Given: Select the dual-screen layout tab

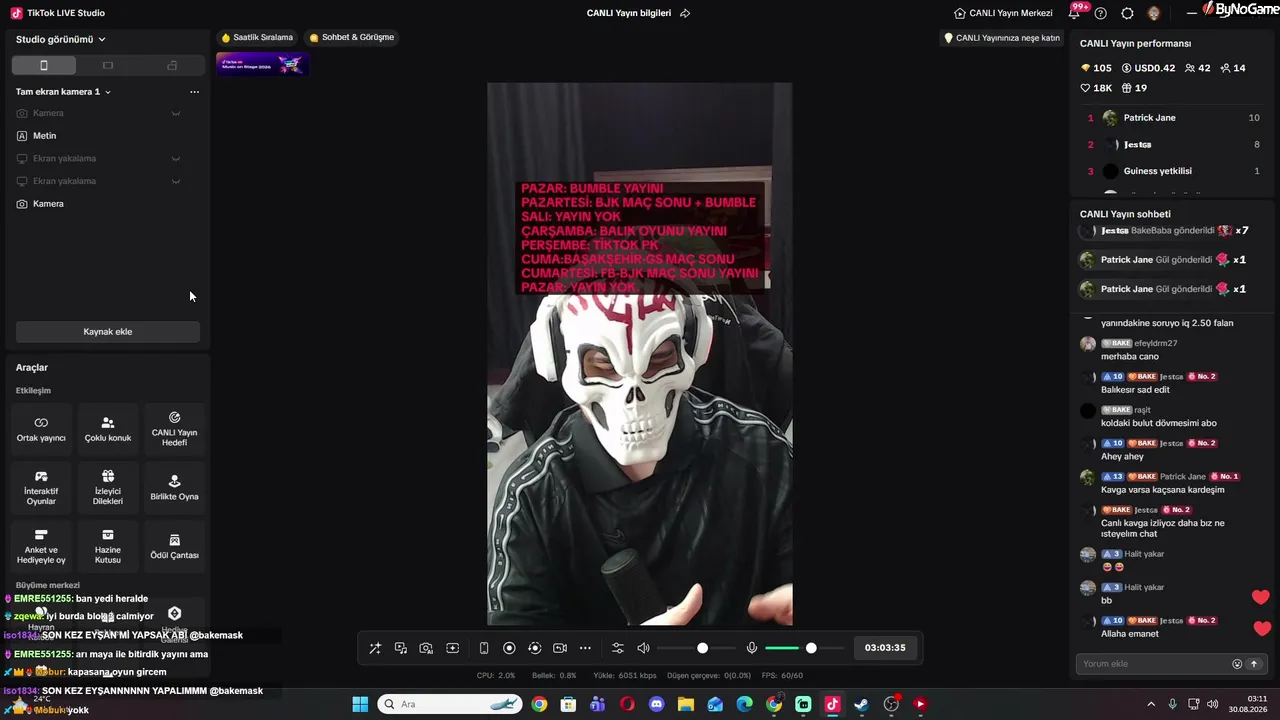Looking at the screenshot, I should (172, 65).
